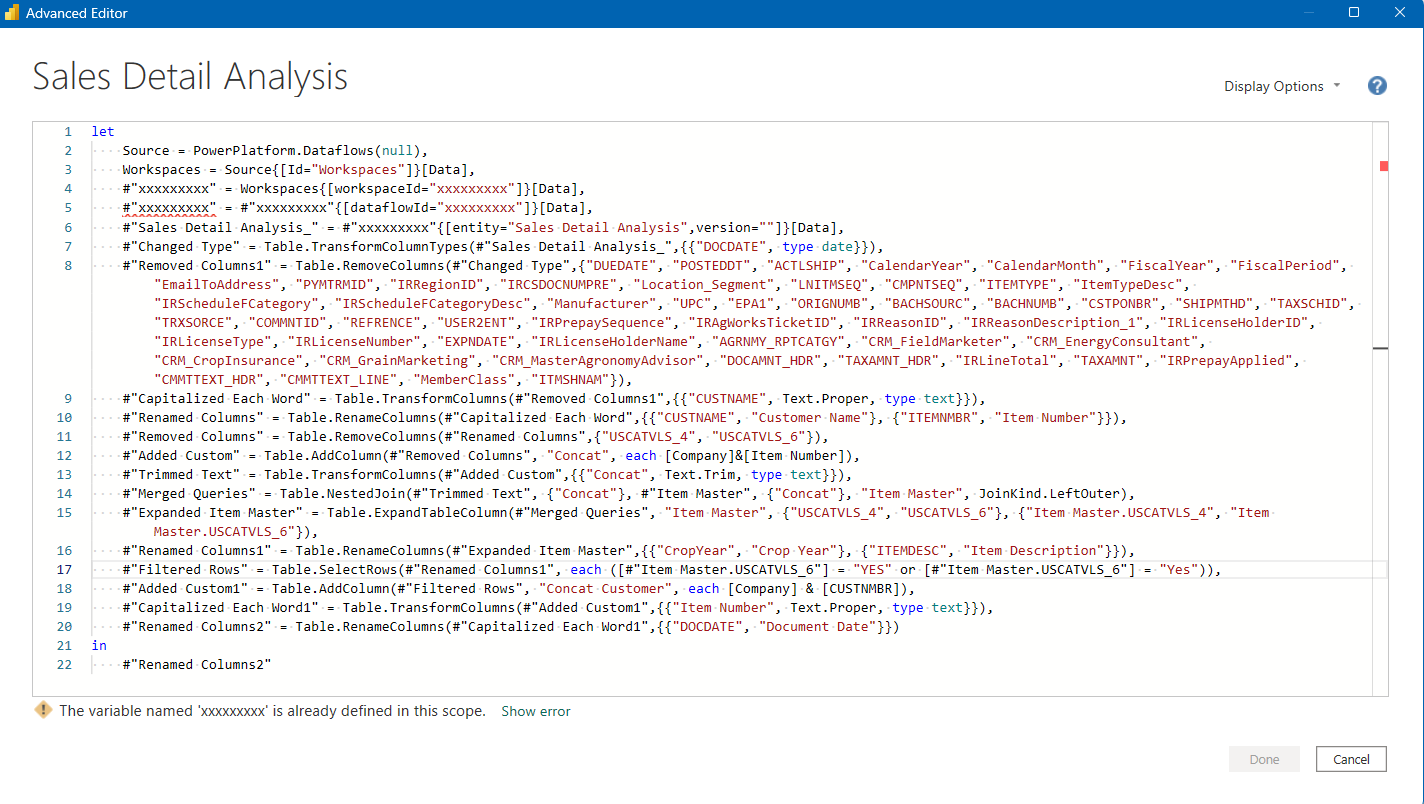Screen dimensions: 1424x804
Task: Click 'Advanced Editor' title bar text
Action: click(x=77, y=13)
